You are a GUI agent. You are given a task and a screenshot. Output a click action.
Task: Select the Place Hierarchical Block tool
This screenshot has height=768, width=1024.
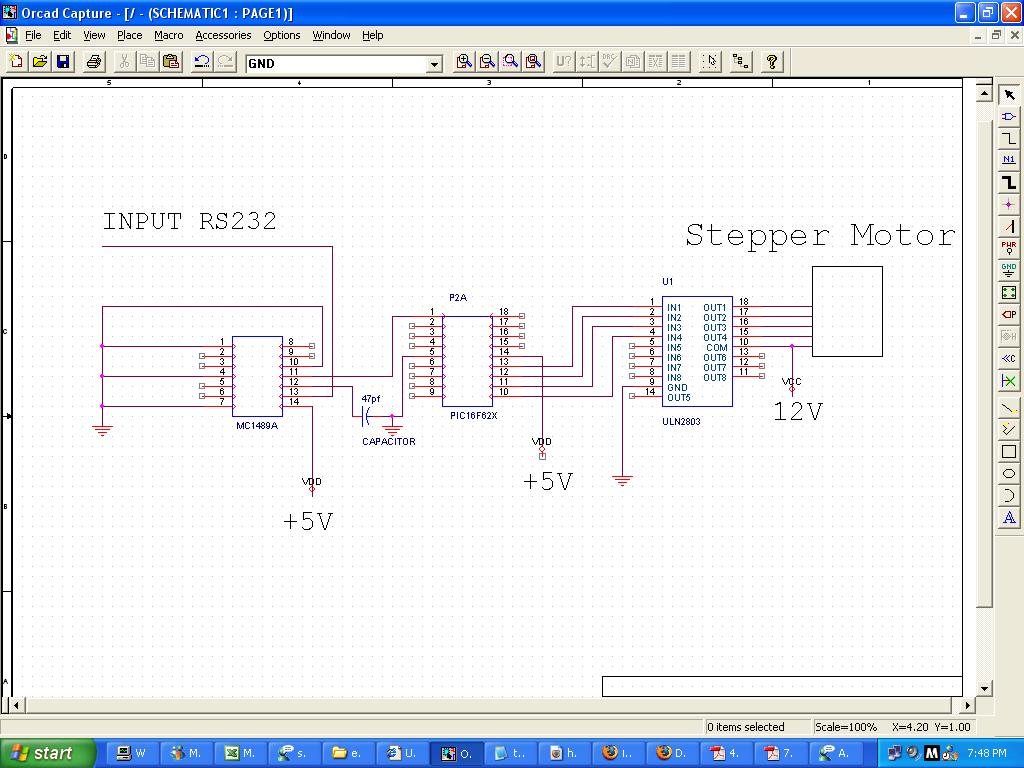(x=1009, y=293)
